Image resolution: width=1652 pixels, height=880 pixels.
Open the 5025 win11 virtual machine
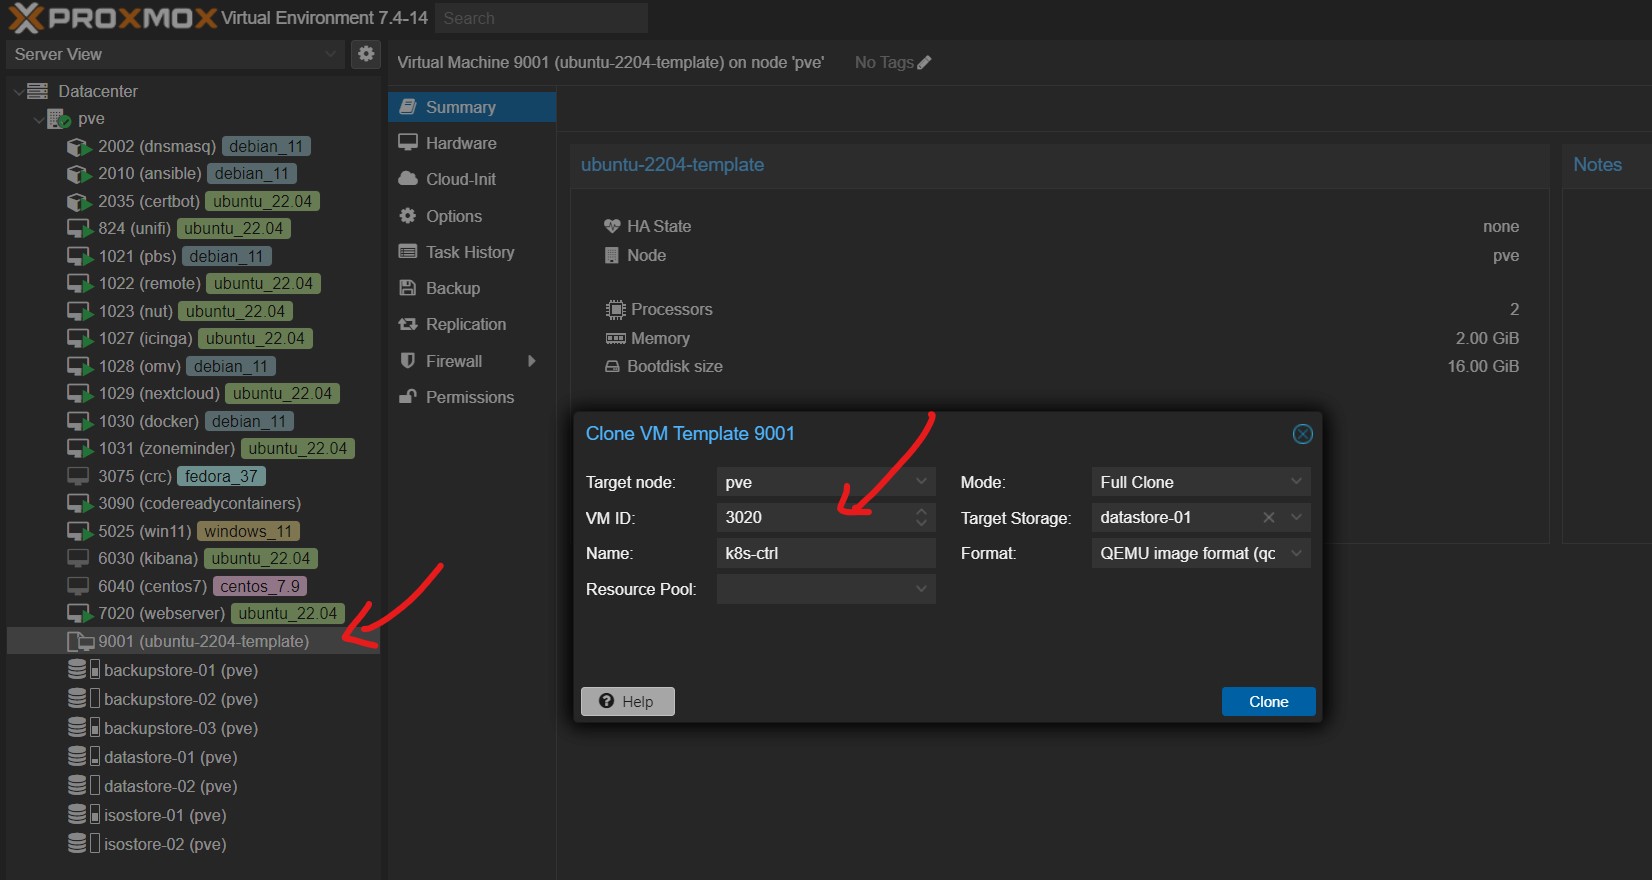point(144,531)
